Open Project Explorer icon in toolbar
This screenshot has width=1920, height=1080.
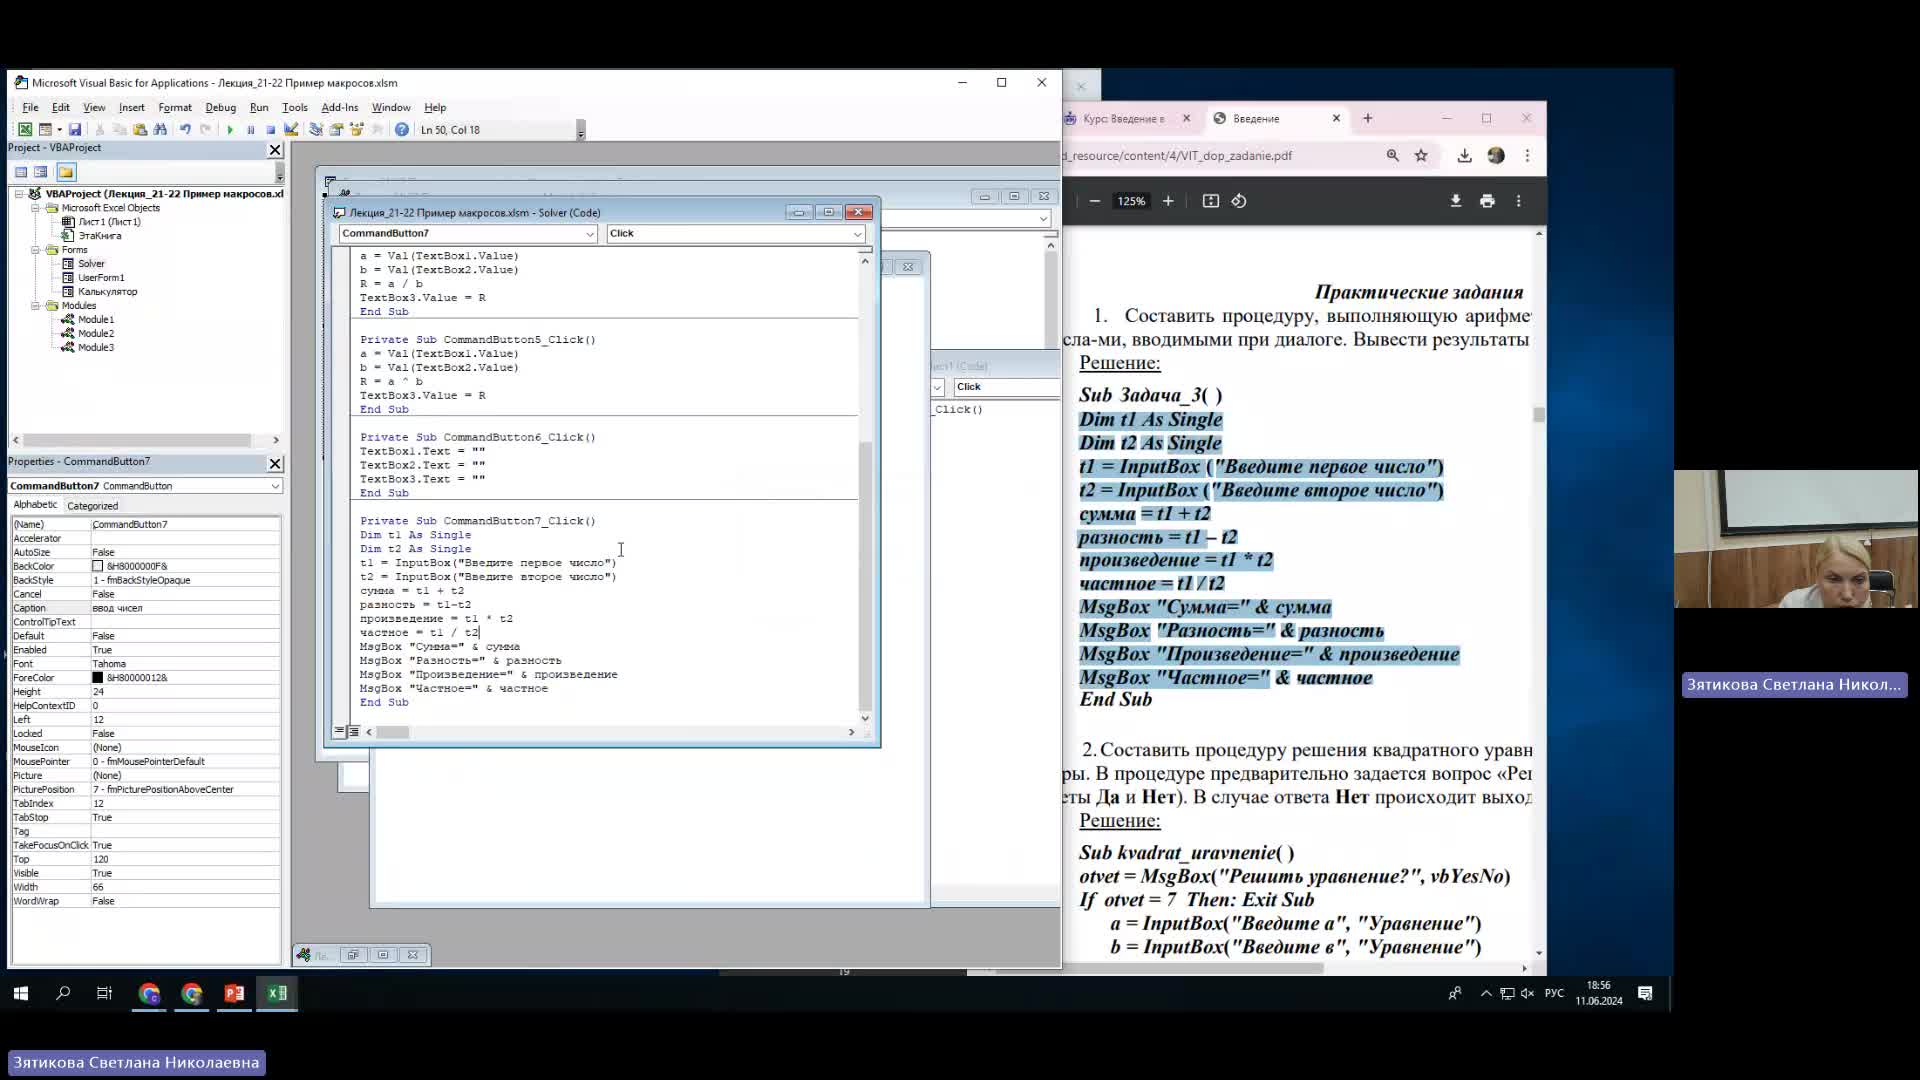point(316,130)
